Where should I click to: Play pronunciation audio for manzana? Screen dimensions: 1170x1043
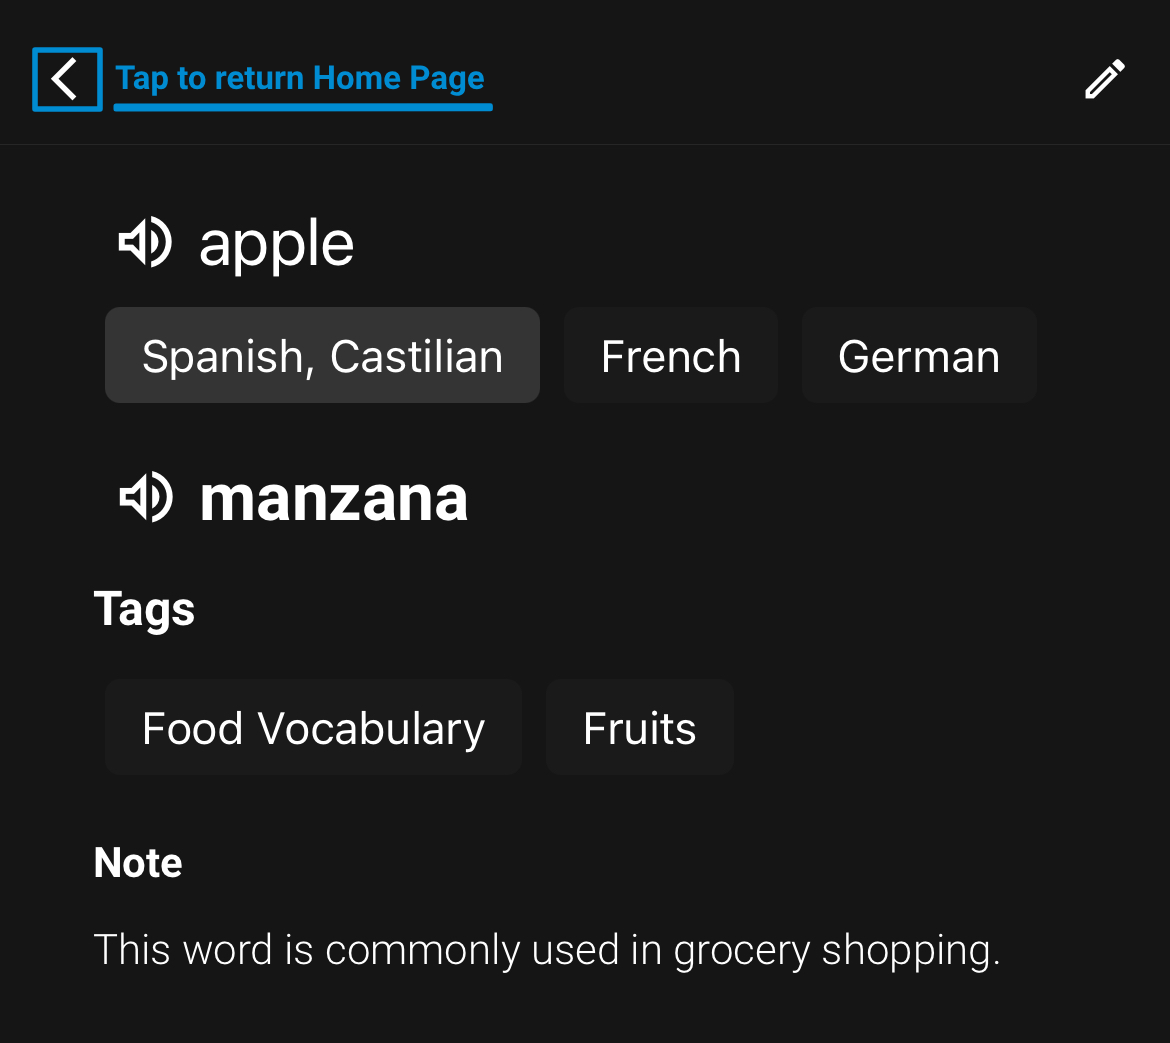(146, 497)
